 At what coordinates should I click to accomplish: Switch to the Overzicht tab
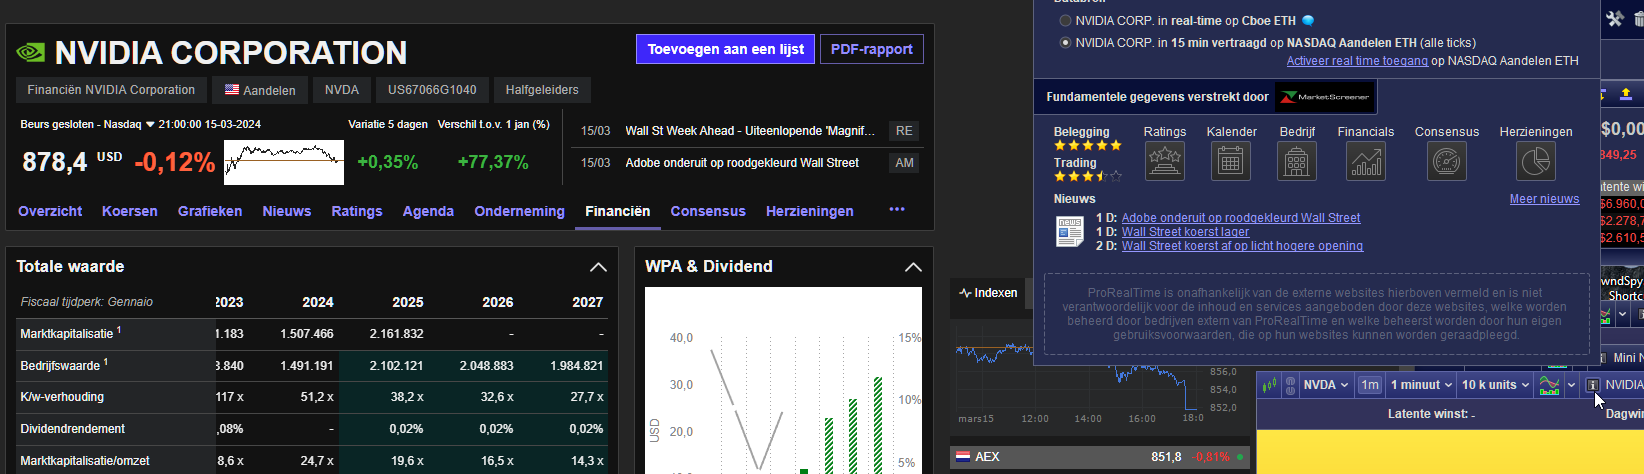point(50,211)
